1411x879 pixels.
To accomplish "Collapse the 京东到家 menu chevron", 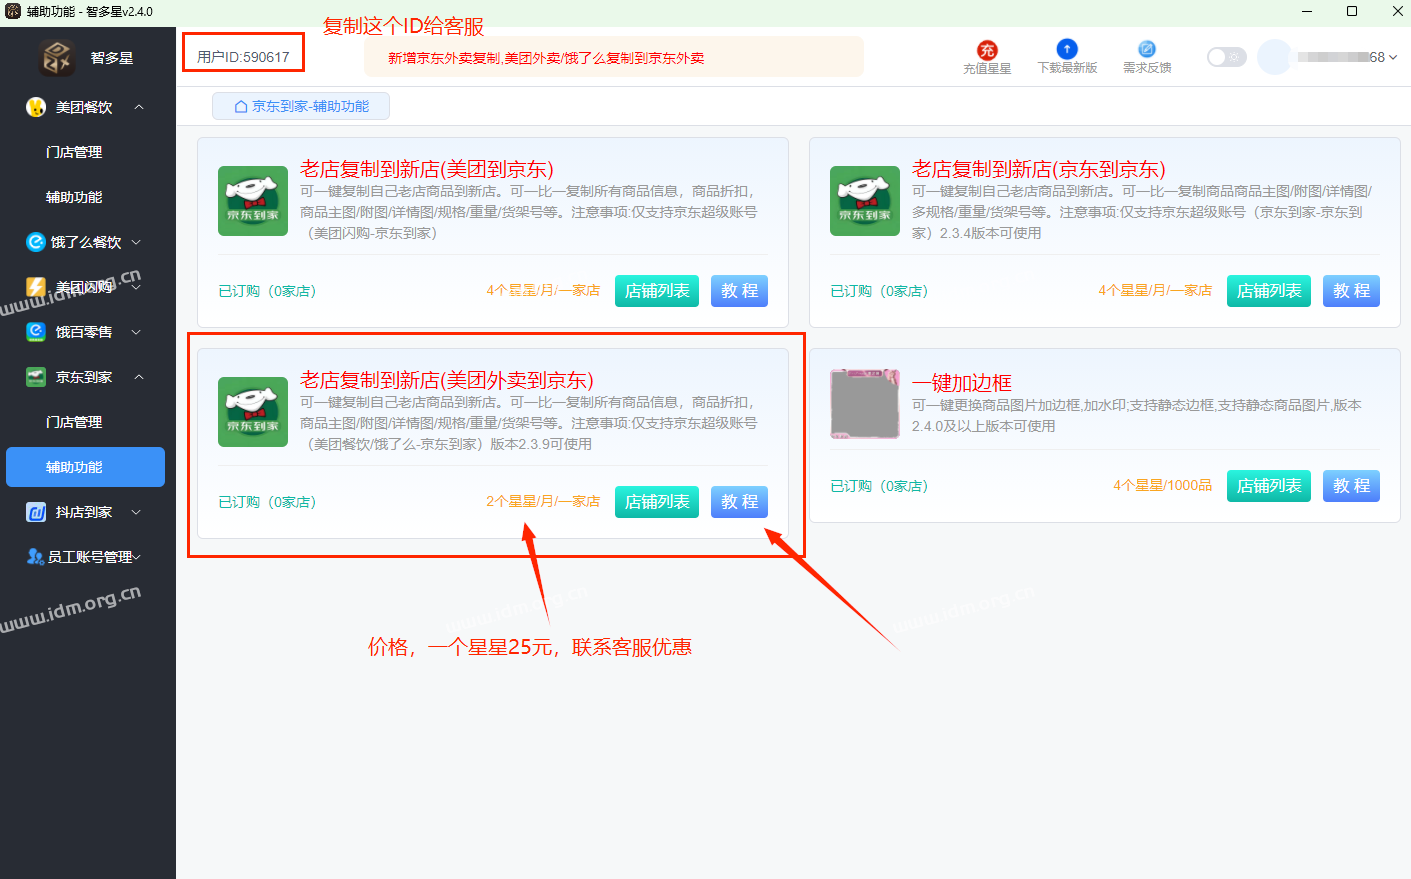I will (x=139, y=377).
